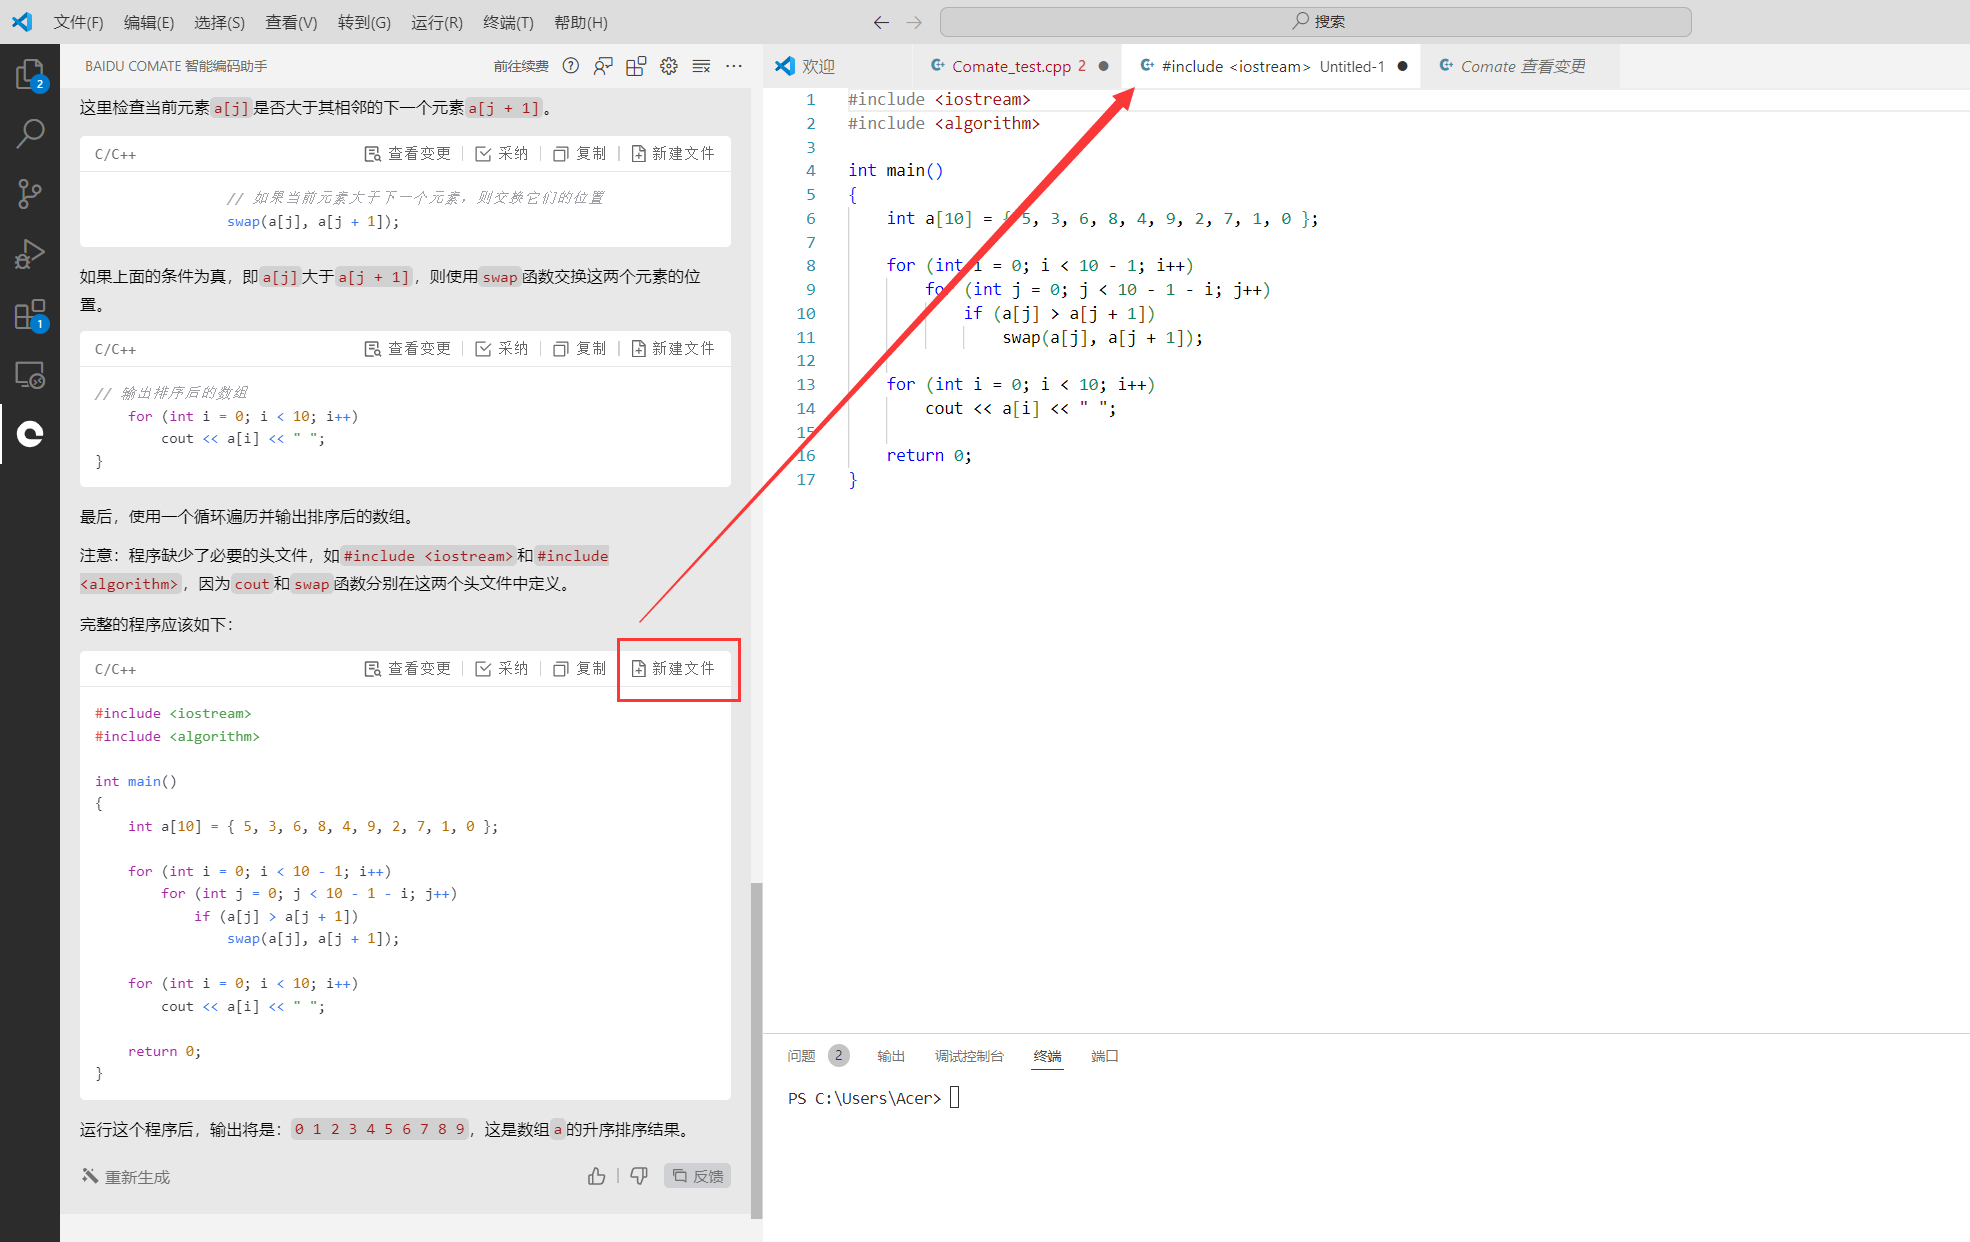
Task: Click the VS Code logo icon
Action: tap(22, 21)
